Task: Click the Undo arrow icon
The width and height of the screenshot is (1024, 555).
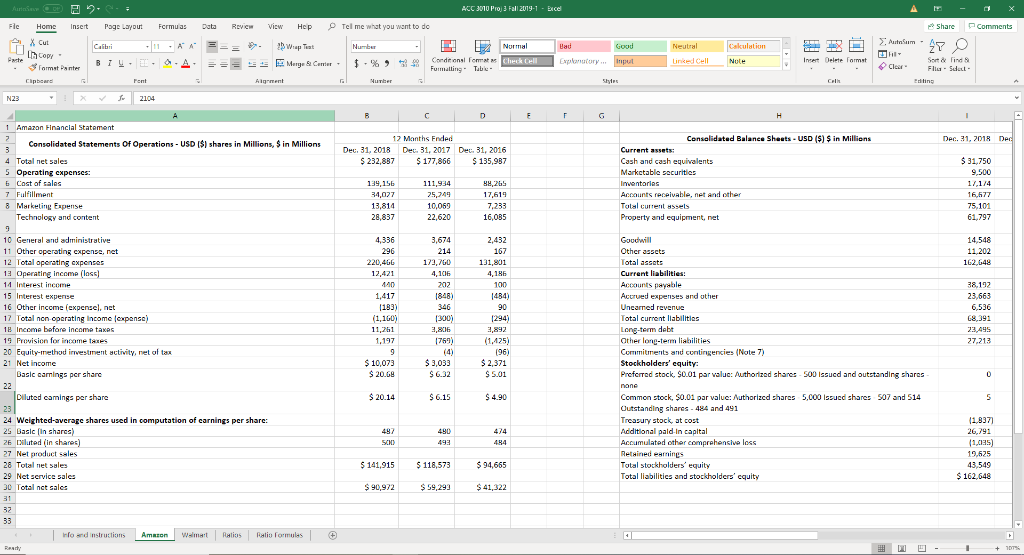Action: (x=91, y=9)
